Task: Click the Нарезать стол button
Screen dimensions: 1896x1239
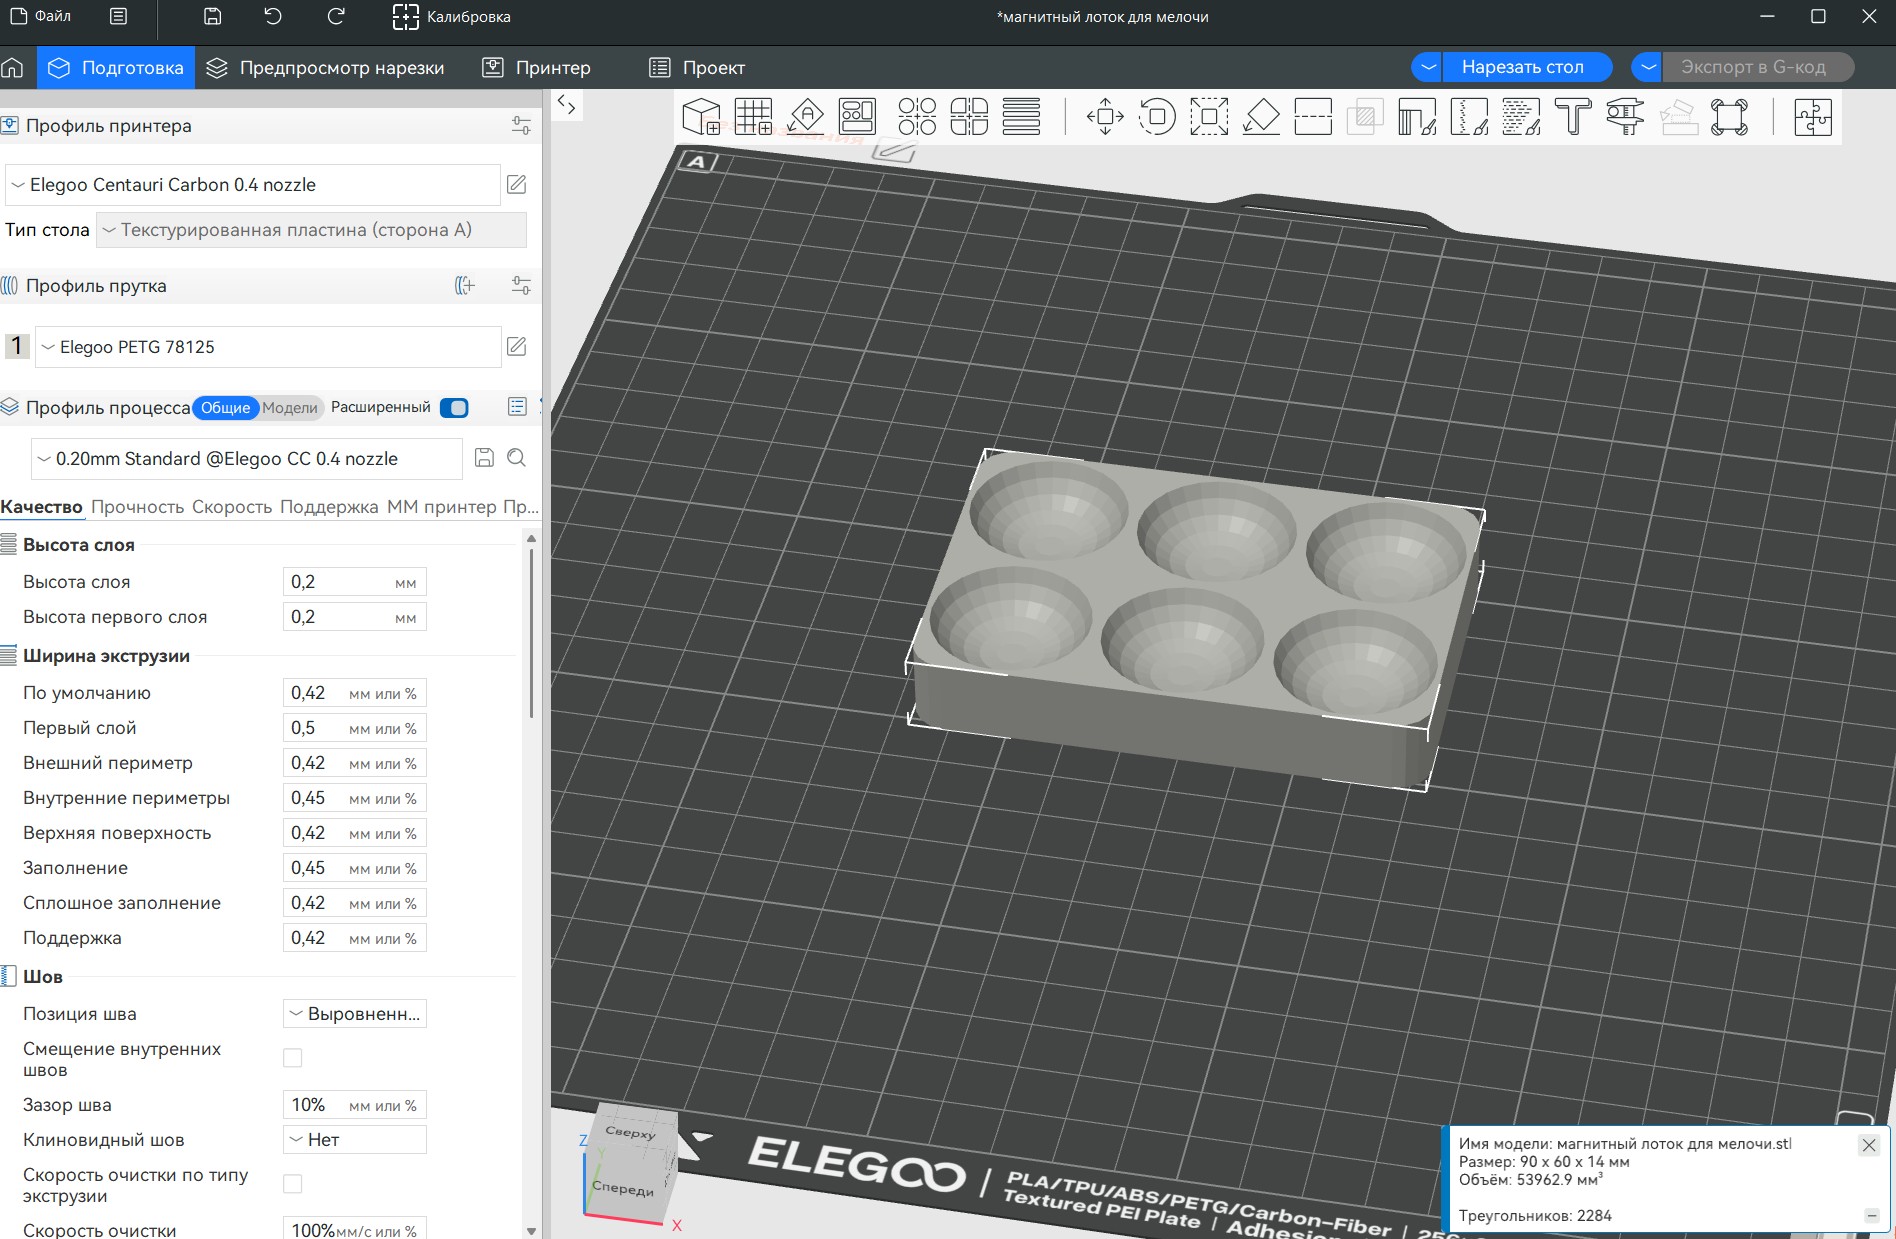Action: coord(1522,67)
